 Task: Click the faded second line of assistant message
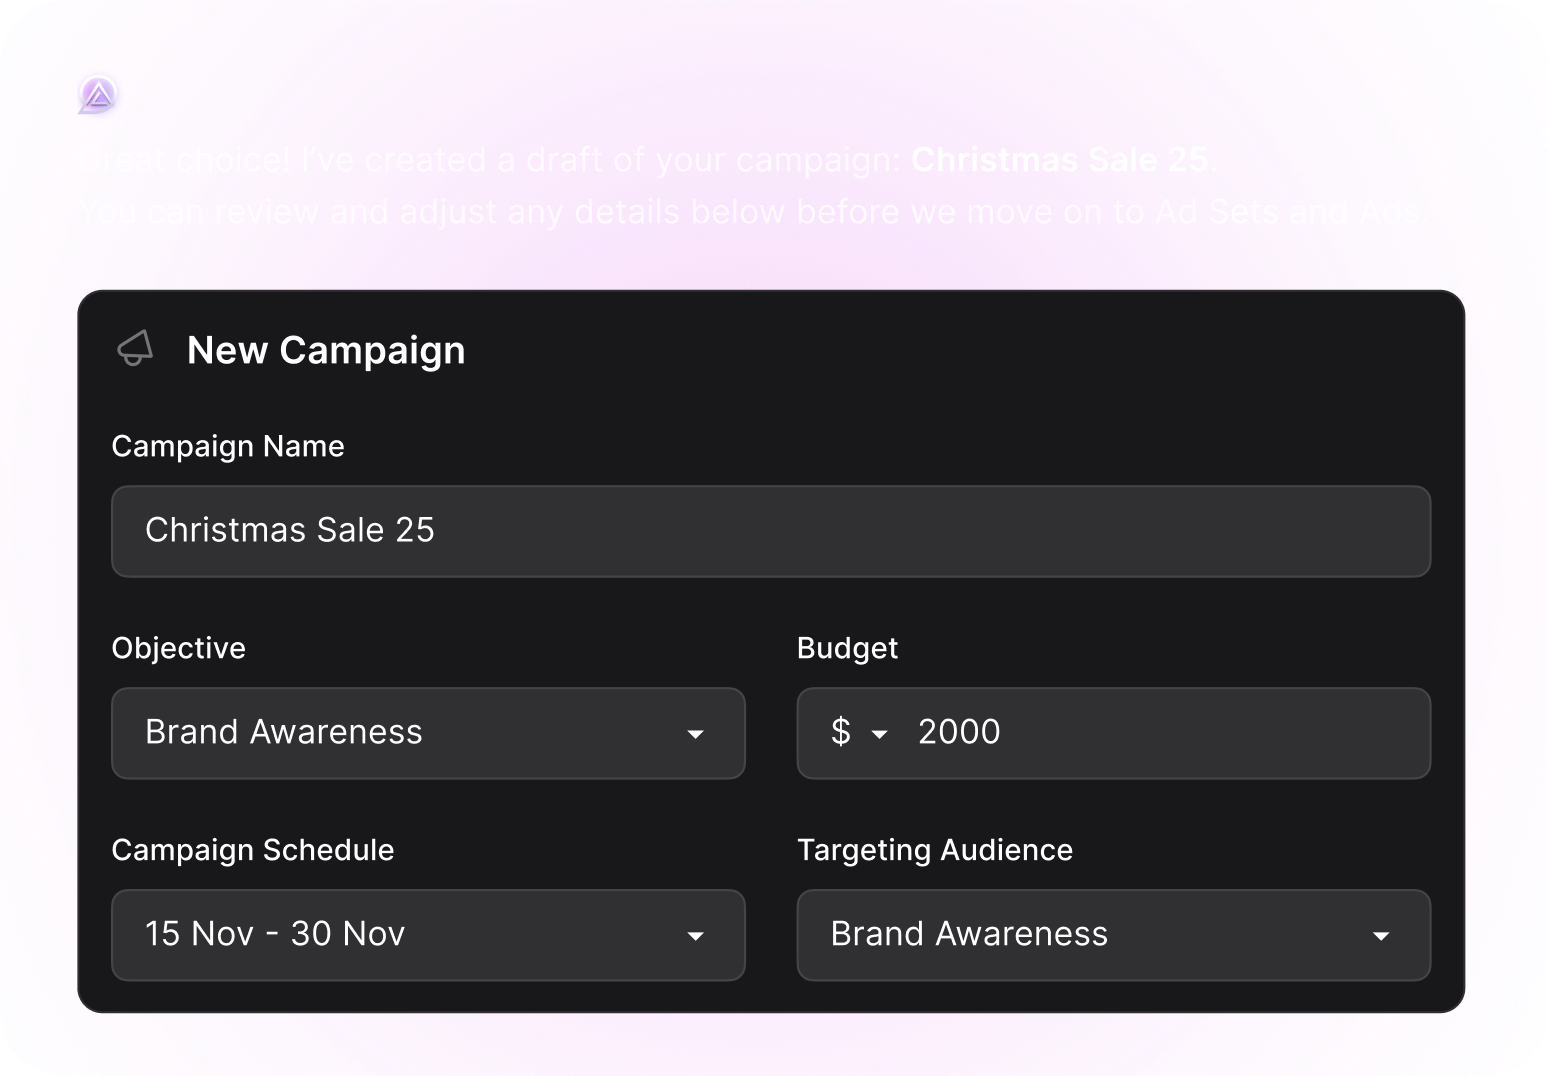tap(752, 212)
